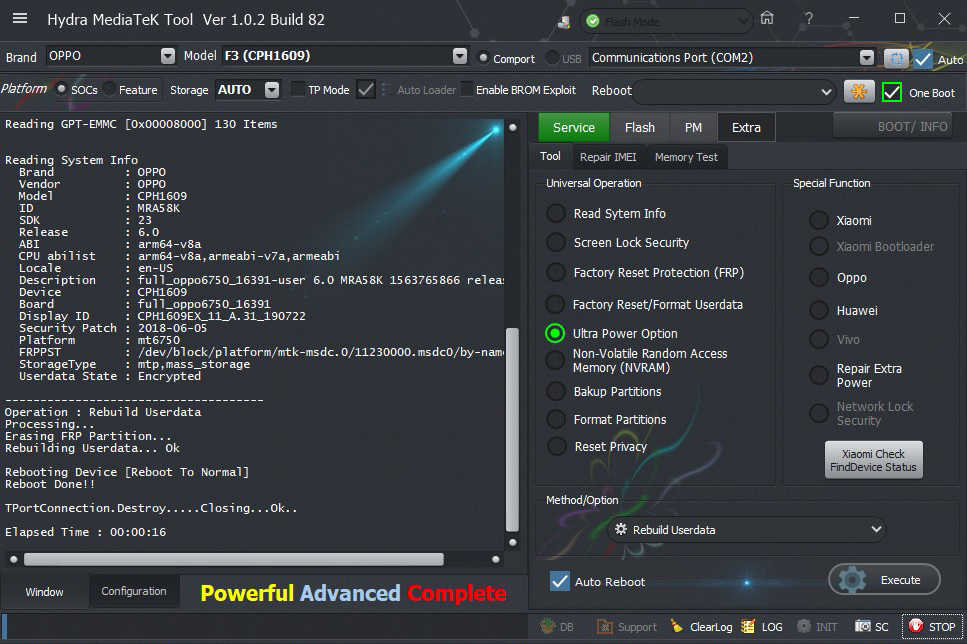Select the USB radio button
Screen dimensions: 967x644
pyautogui.click(x=552, y=58)
